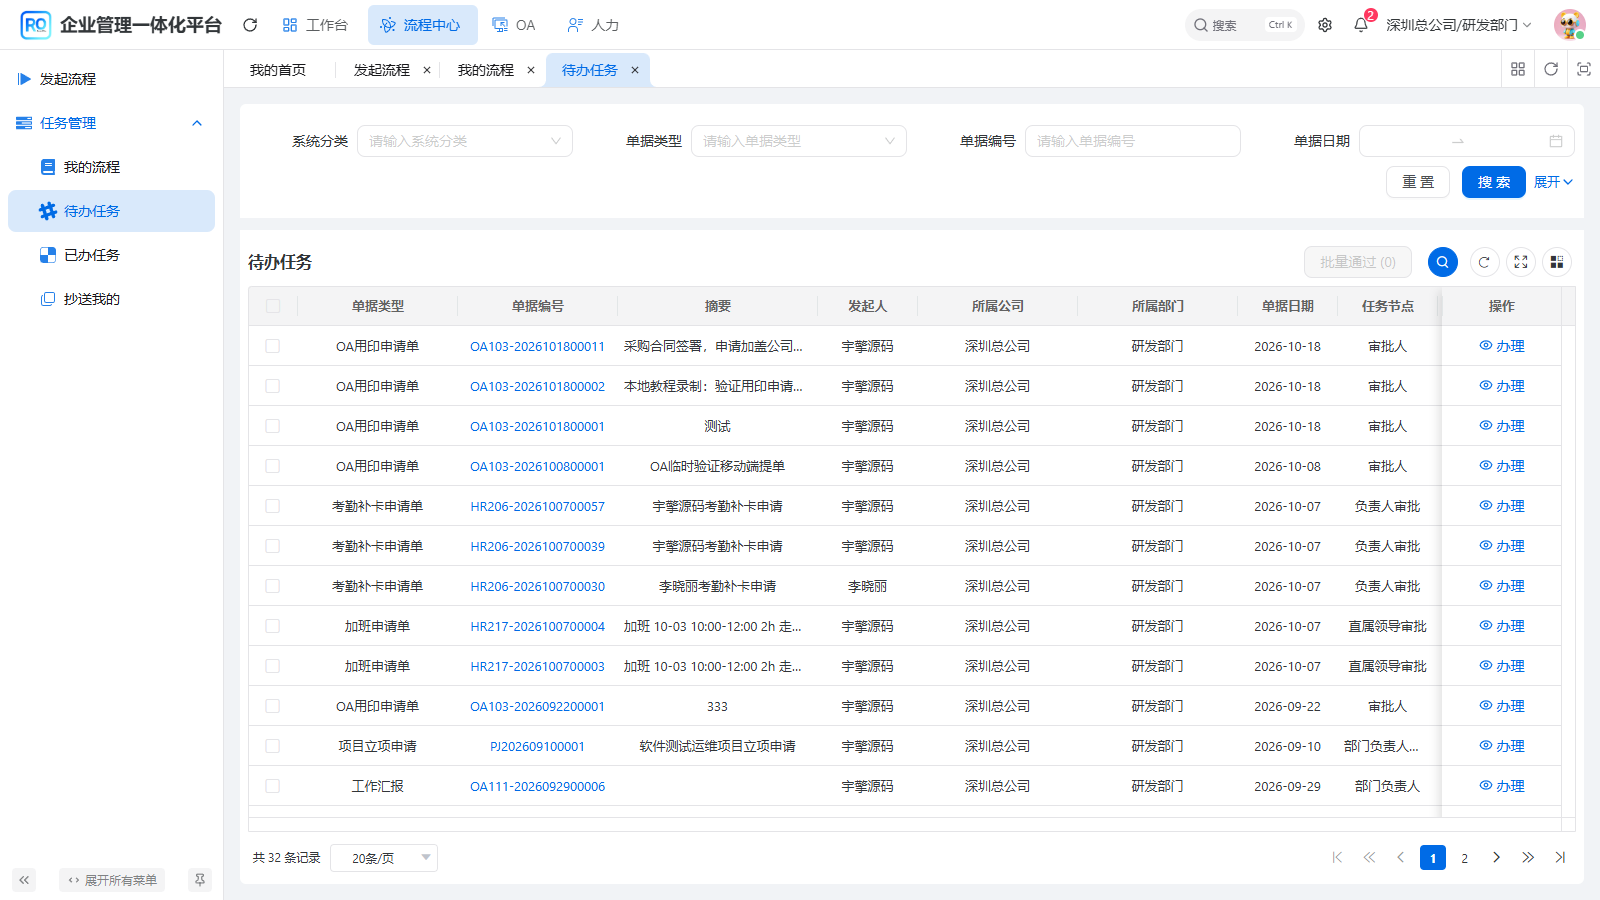Close the 待办任务 tab

[x=635, y=70]
